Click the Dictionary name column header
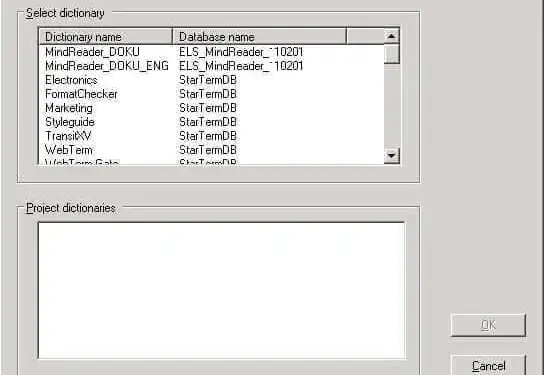The image size is (544, 375). 106,36
